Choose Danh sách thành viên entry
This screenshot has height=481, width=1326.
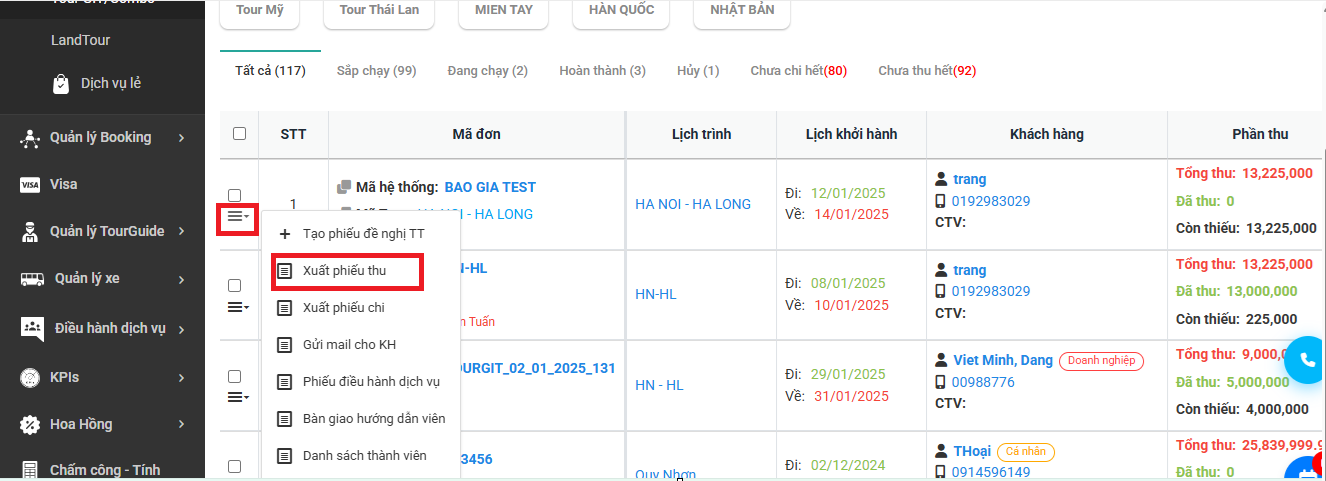pyautogui.click(x=360, y=456)
